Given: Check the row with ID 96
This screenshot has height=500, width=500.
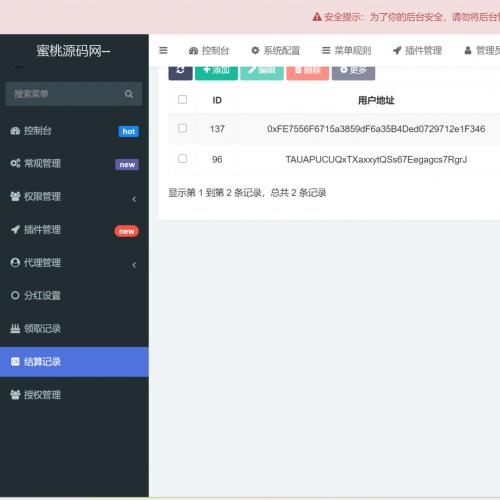Looking at the screenshot, I should [x=182, y=158].
